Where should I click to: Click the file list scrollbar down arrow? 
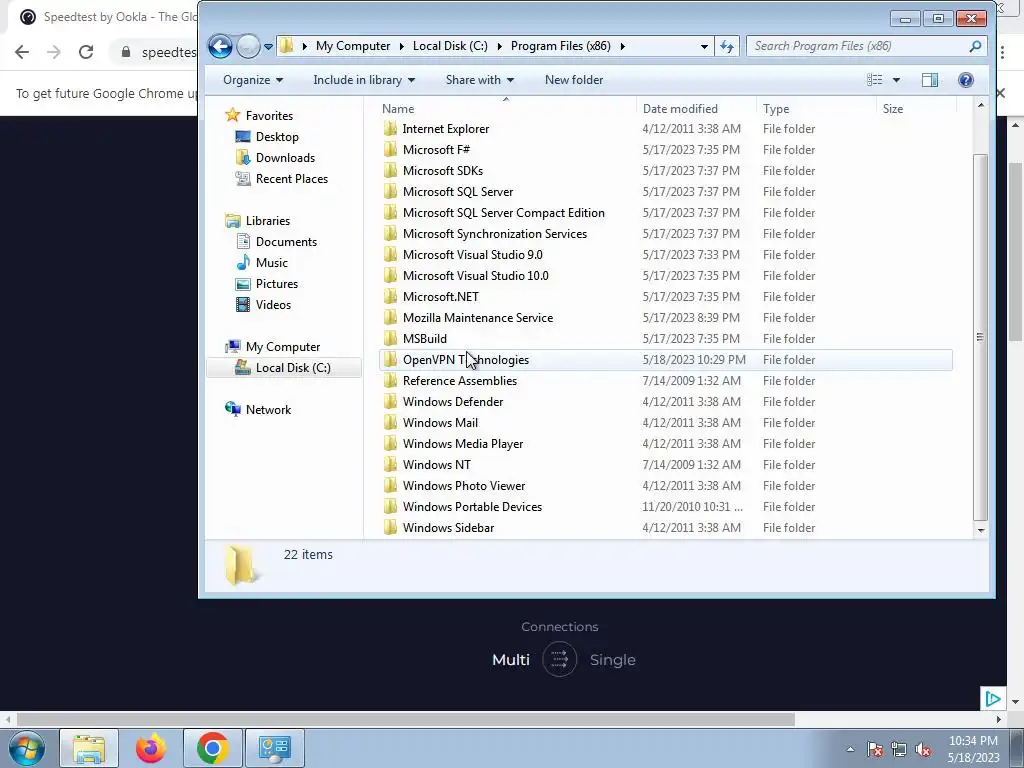(980, 530)
